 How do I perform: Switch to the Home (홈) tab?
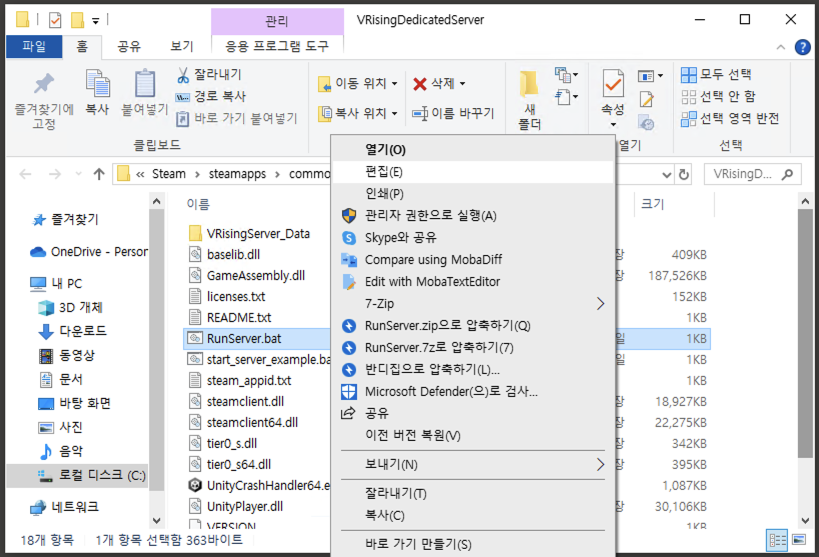click(x=82, y=47)
